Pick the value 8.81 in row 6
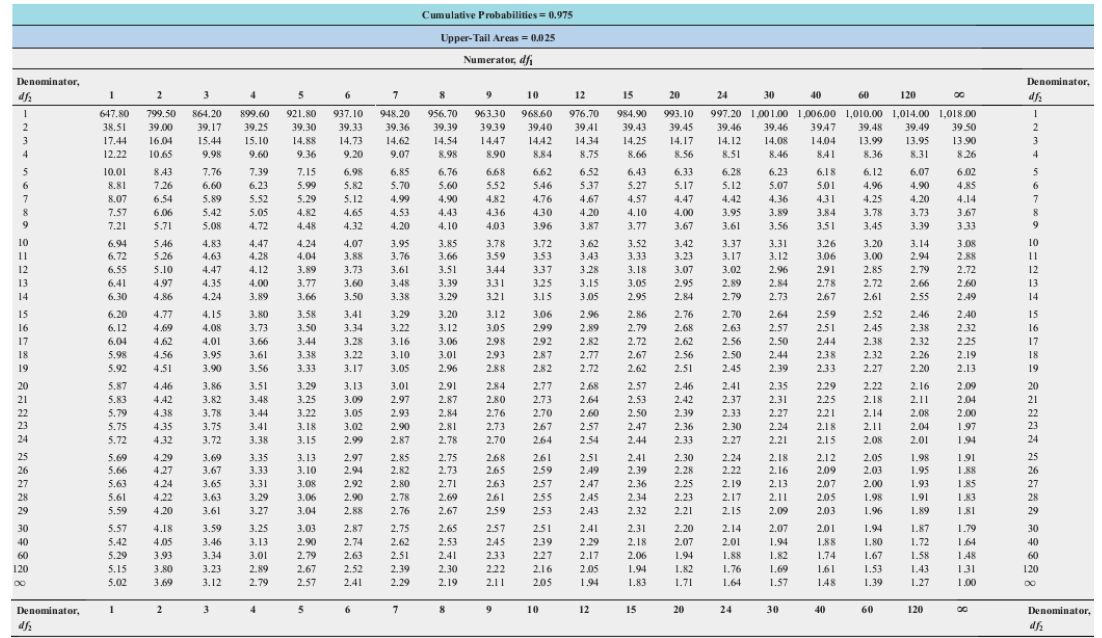 click(117, 185)
